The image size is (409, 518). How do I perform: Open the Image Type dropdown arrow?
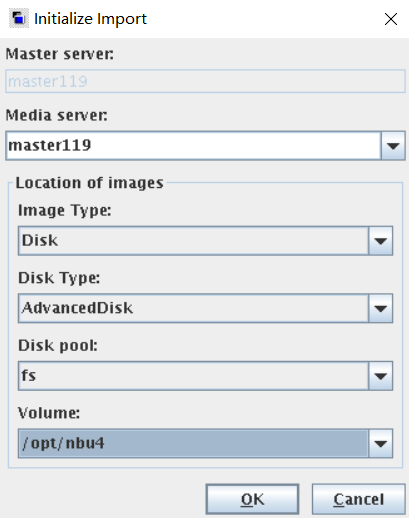[x=381, y=241]
